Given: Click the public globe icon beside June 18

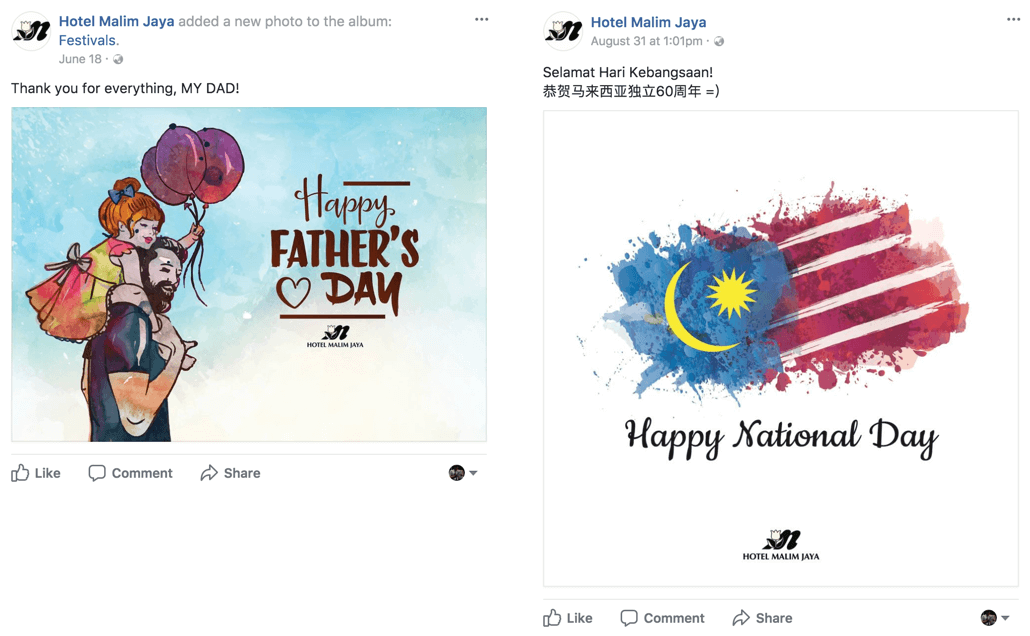Looking at the screenshot, I should [118, 59].
